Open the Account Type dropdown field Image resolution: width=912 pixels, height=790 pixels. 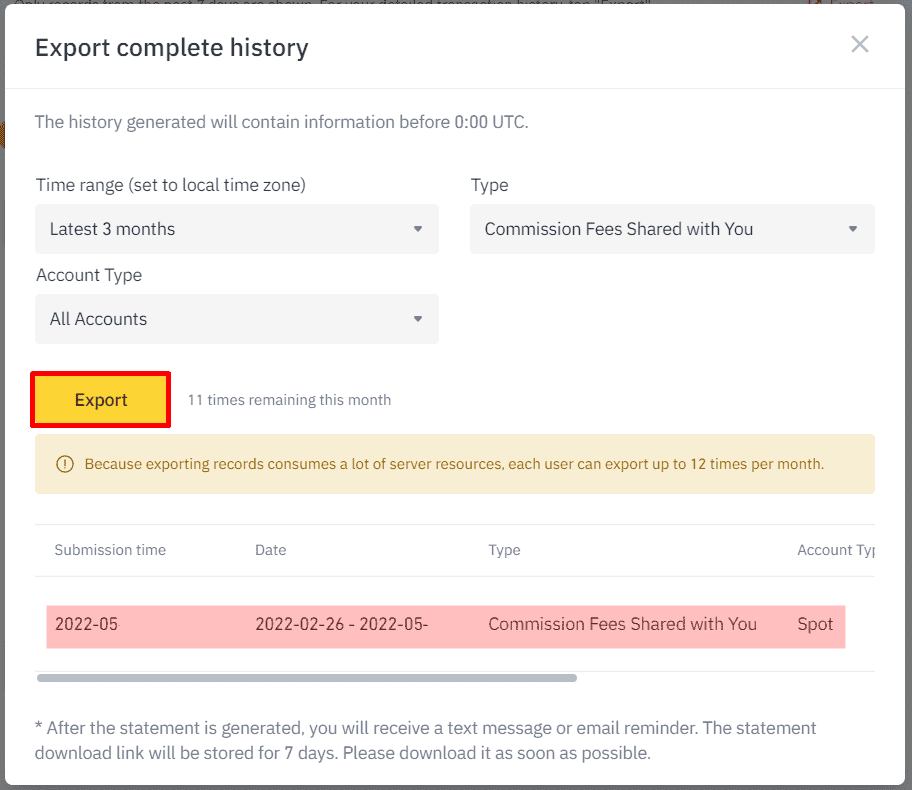pyautogui.click(x=236, y=319)
